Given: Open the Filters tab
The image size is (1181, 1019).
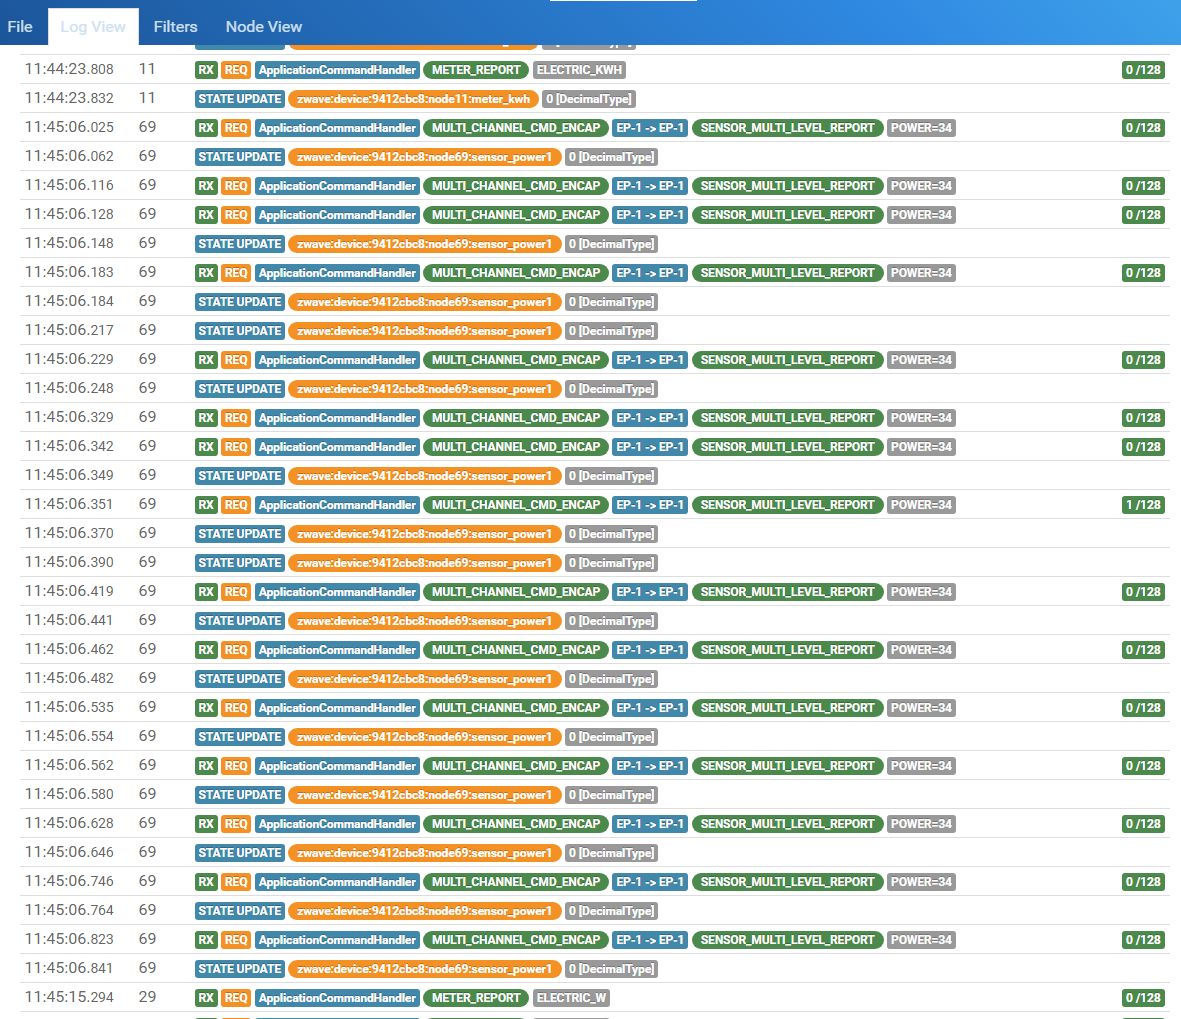Looking at the screenshot, I should click(175, 27).
